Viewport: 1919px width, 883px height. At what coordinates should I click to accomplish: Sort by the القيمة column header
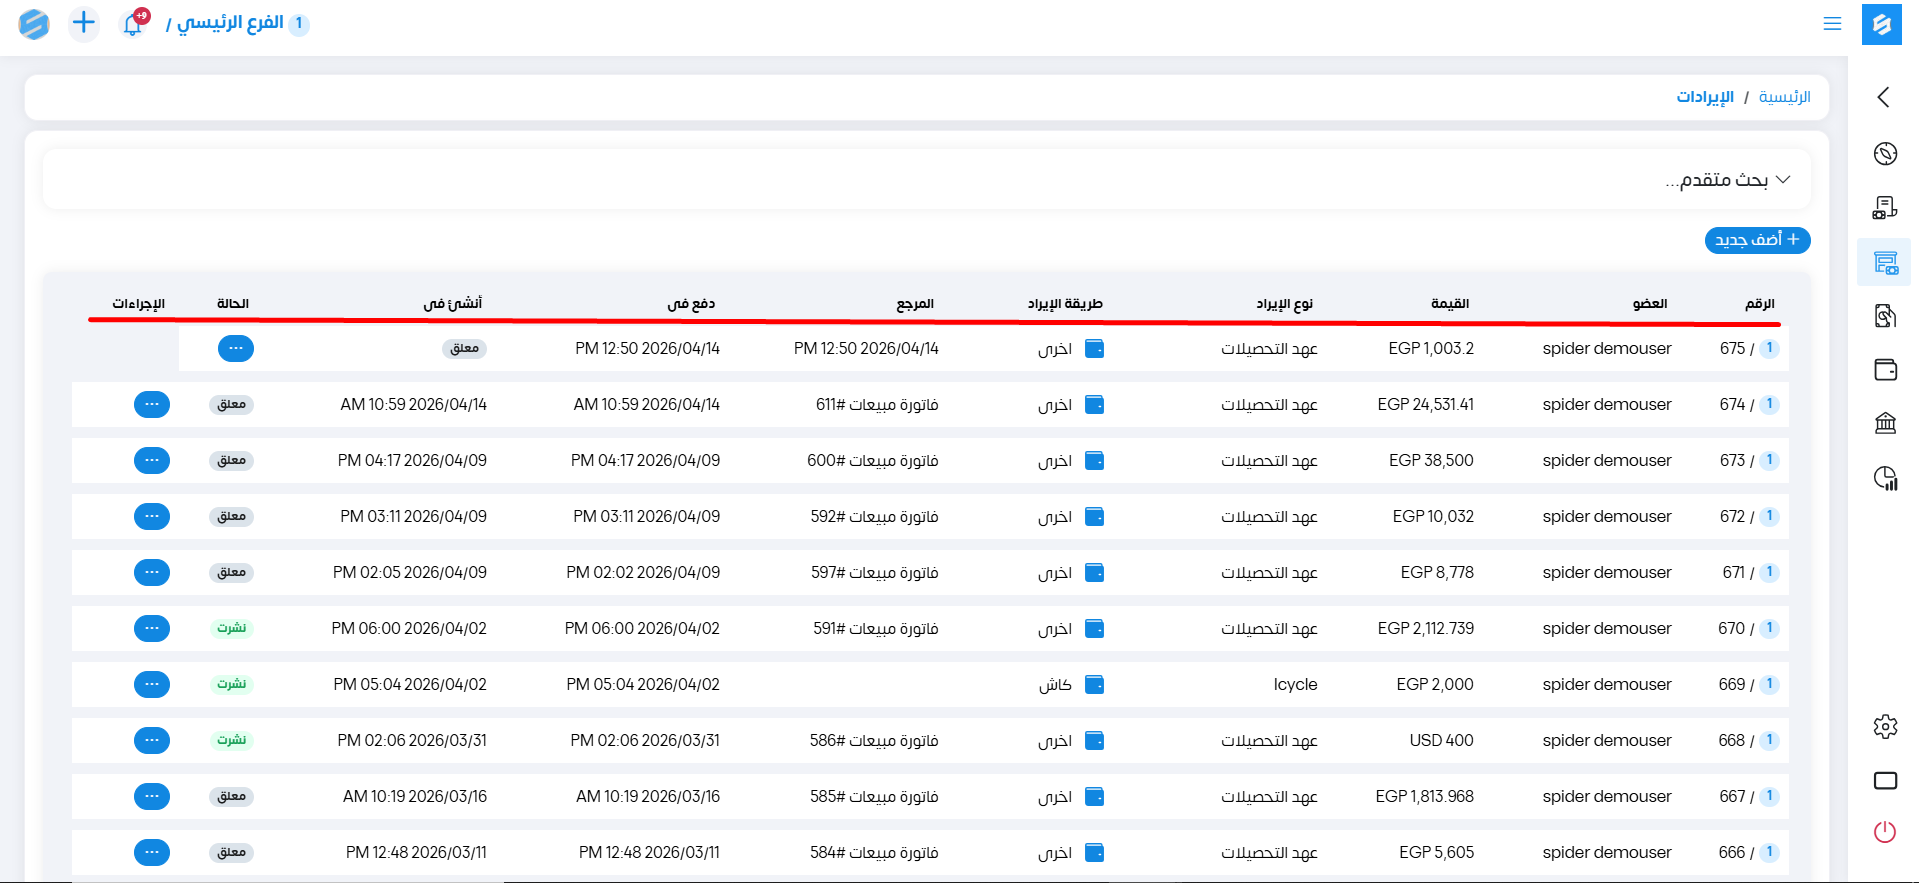1449,304
